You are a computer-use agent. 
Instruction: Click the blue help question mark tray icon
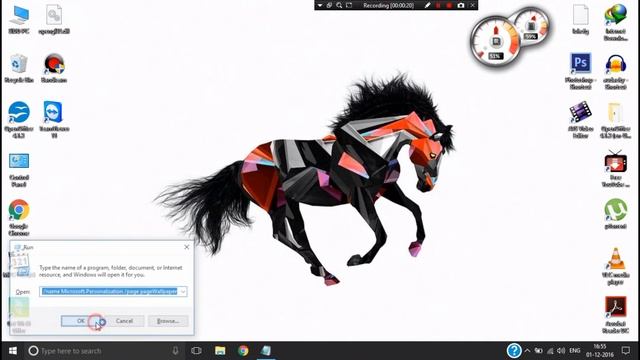coord(514,351)
